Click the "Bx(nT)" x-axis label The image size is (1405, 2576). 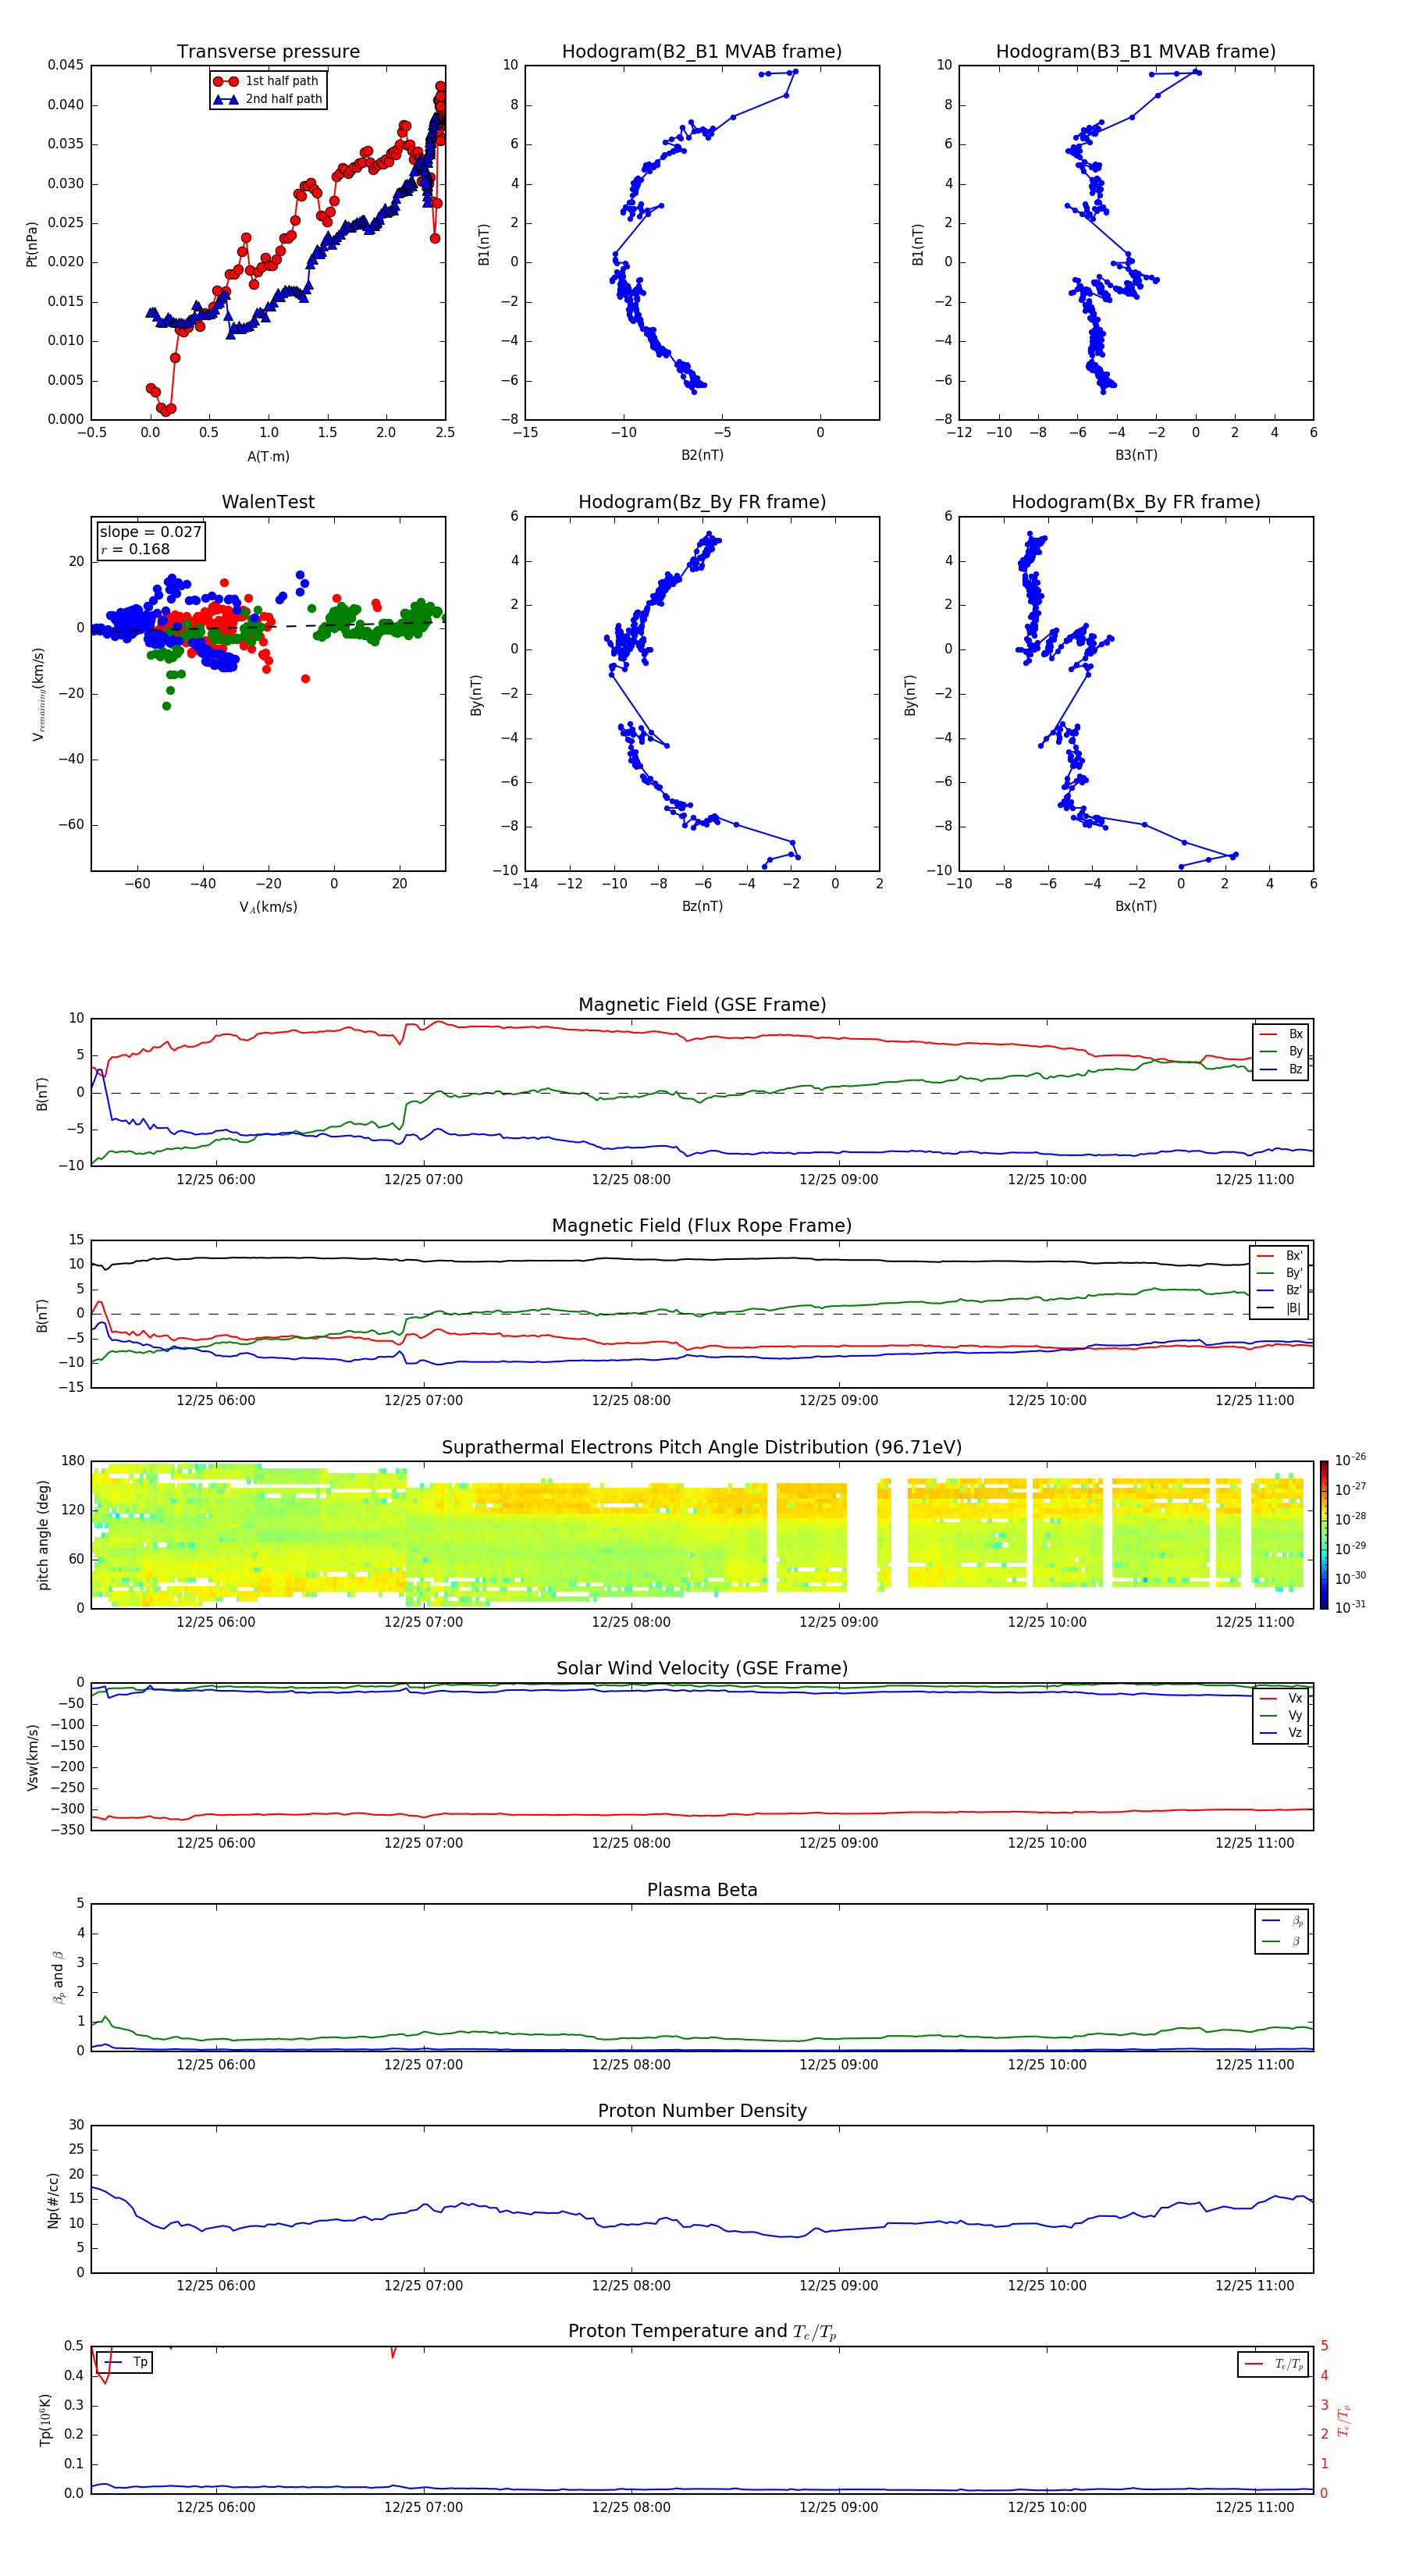(x=1136, y=906)
